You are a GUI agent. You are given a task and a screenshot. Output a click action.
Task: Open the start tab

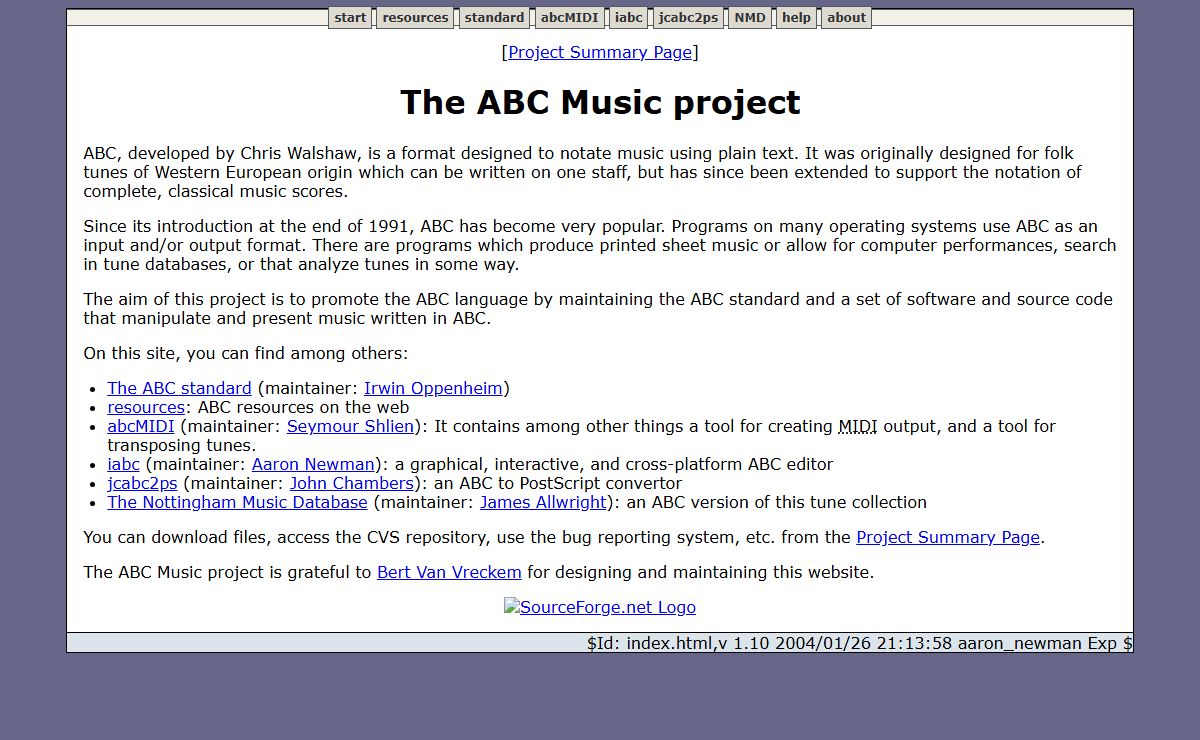350,18
